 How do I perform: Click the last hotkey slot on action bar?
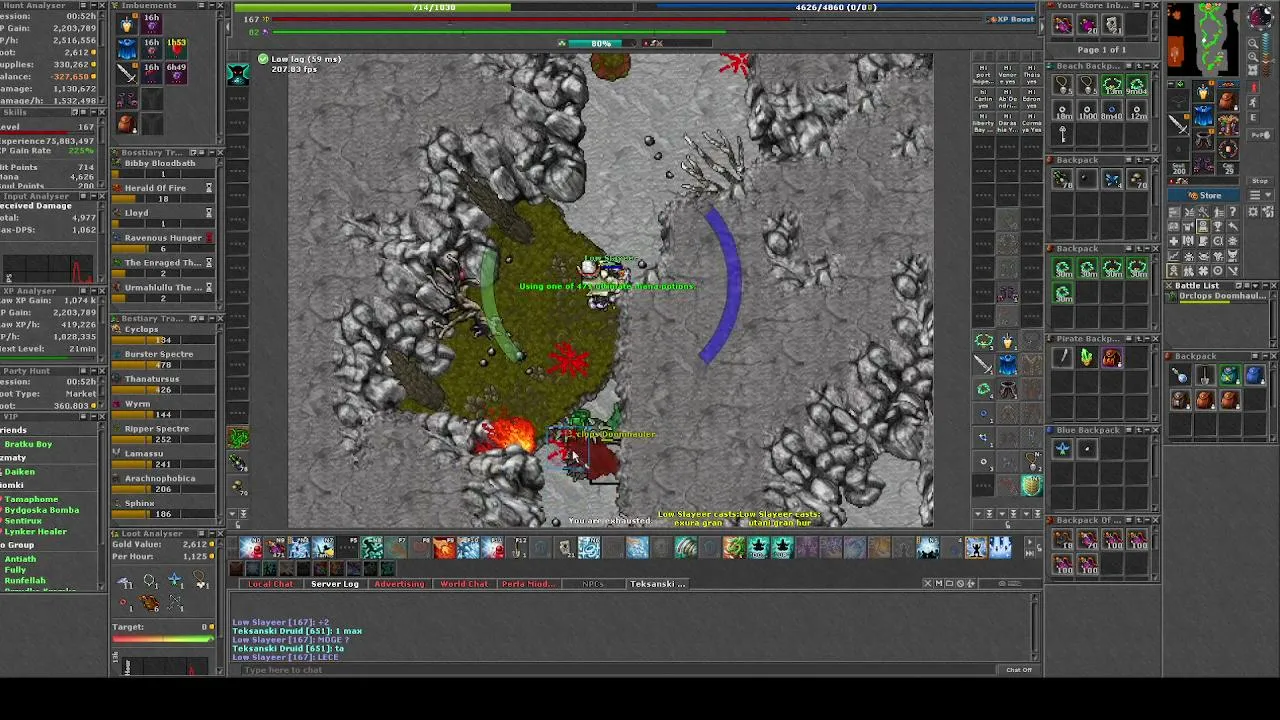(x=1000, y=547)
